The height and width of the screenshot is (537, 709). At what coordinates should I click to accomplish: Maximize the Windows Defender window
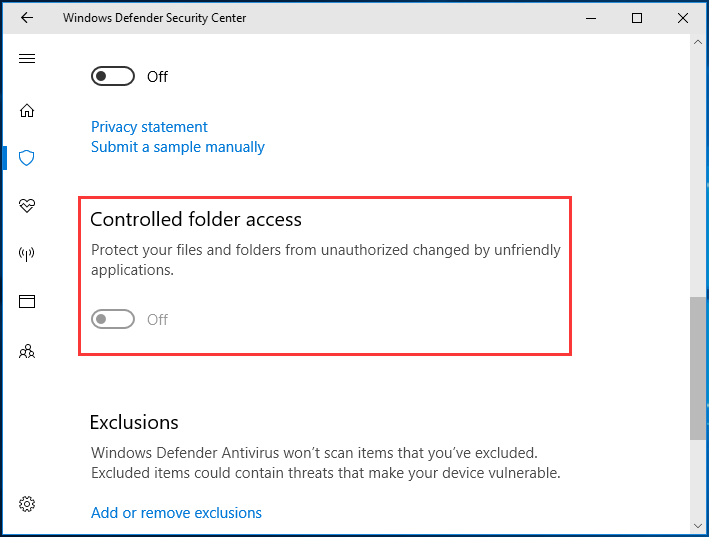click(x=637, y=18)
